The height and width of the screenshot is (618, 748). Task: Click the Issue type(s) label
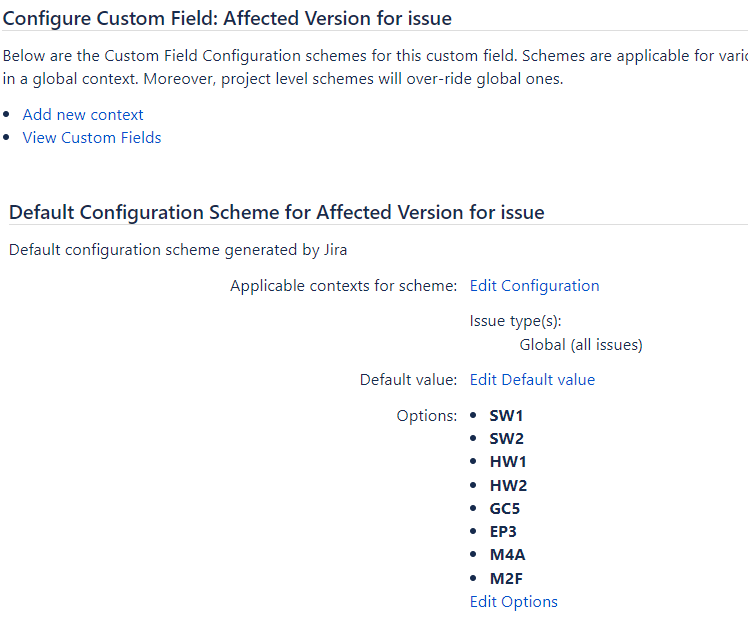[515, 322]
